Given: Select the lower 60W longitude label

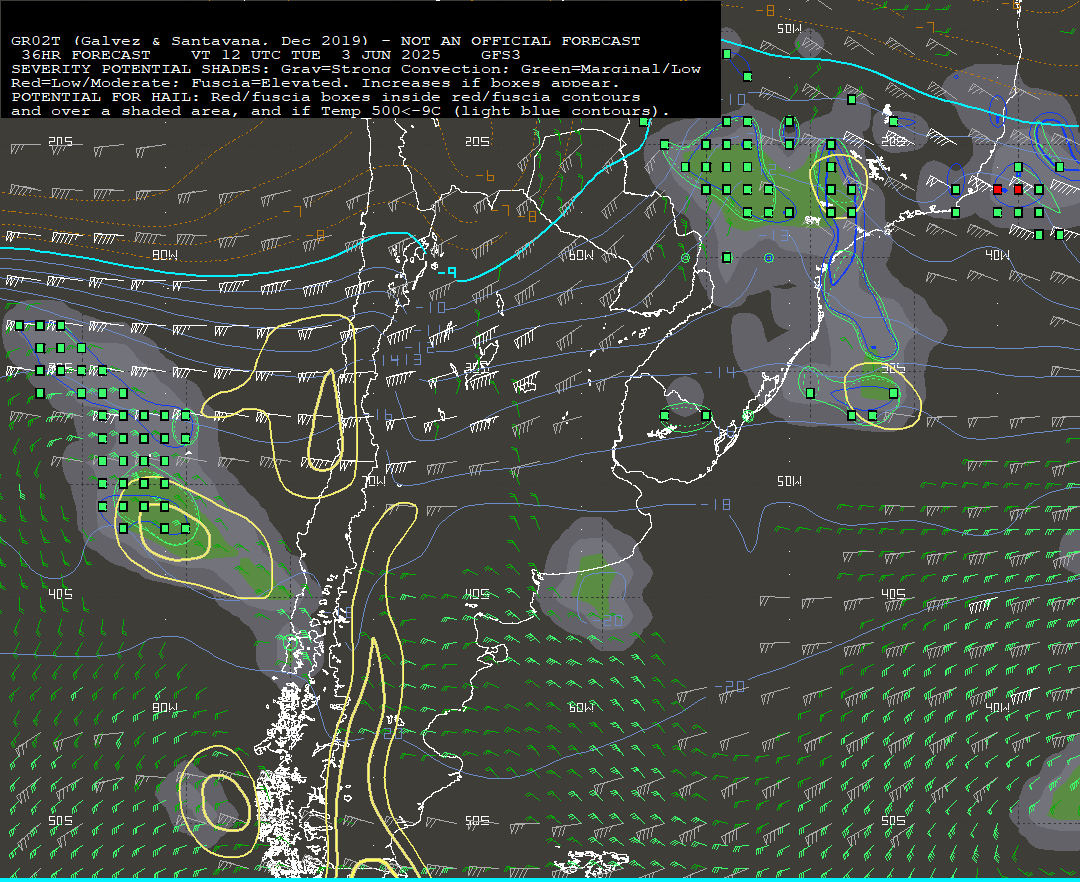Looking at the screenshot, I should [581, 708].
